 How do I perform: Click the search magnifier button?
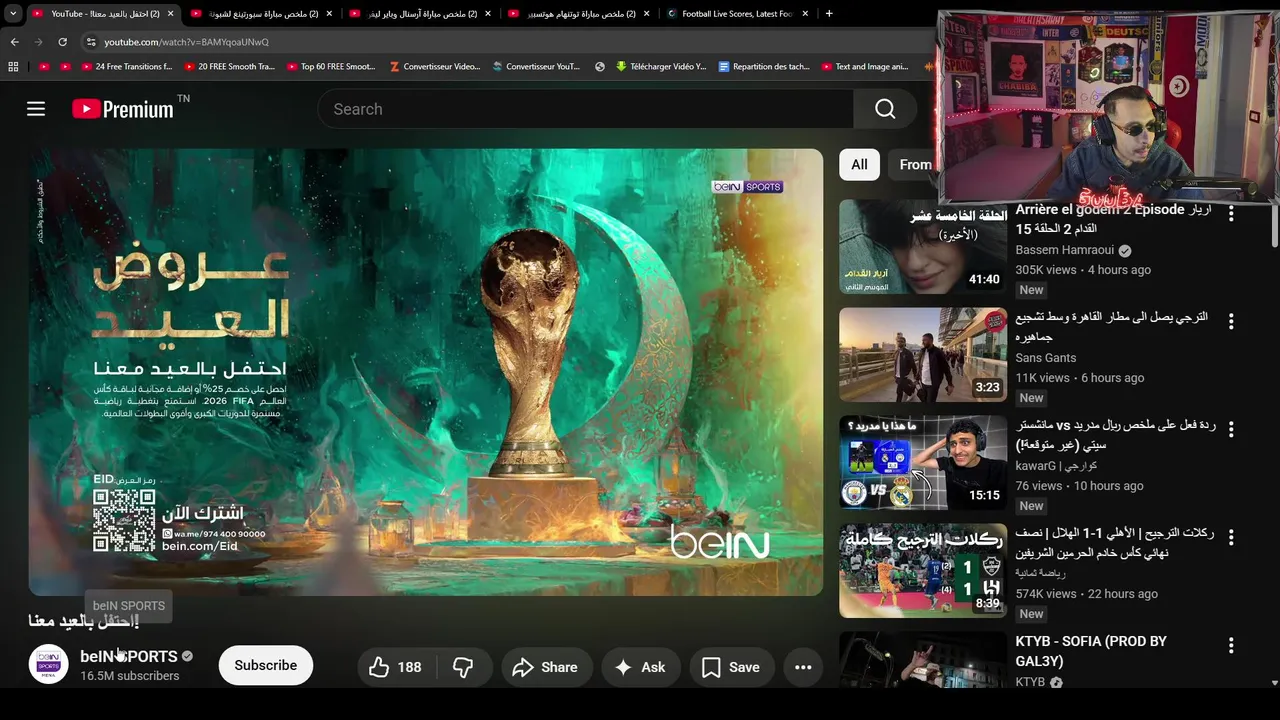(x=885, y=109)
